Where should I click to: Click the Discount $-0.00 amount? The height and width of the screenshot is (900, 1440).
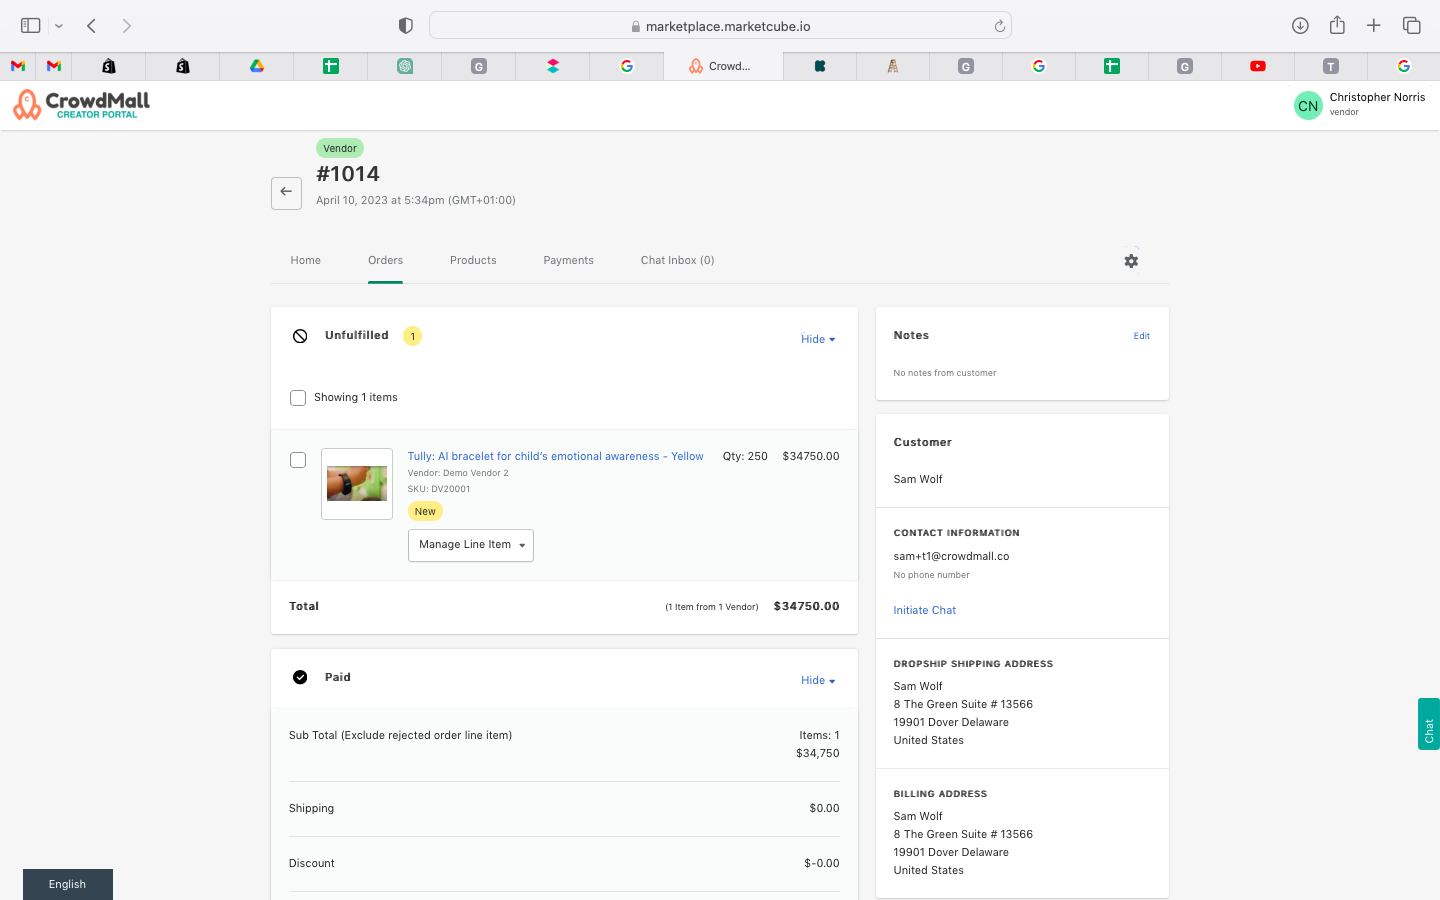click(822, 863)
